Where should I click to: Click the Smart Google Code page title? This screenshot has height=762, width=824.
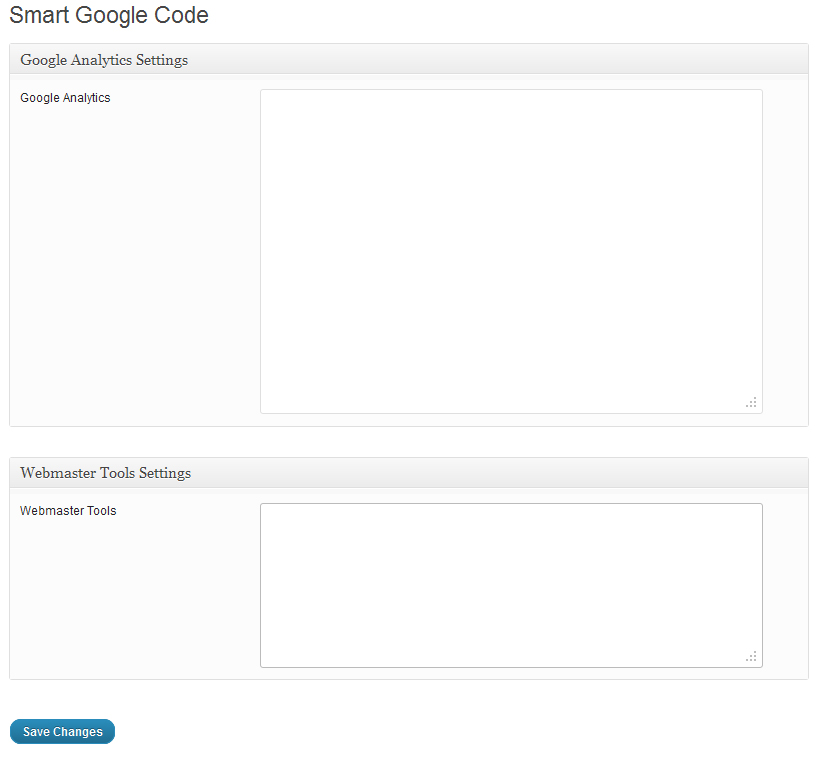(x=109, y=15)
